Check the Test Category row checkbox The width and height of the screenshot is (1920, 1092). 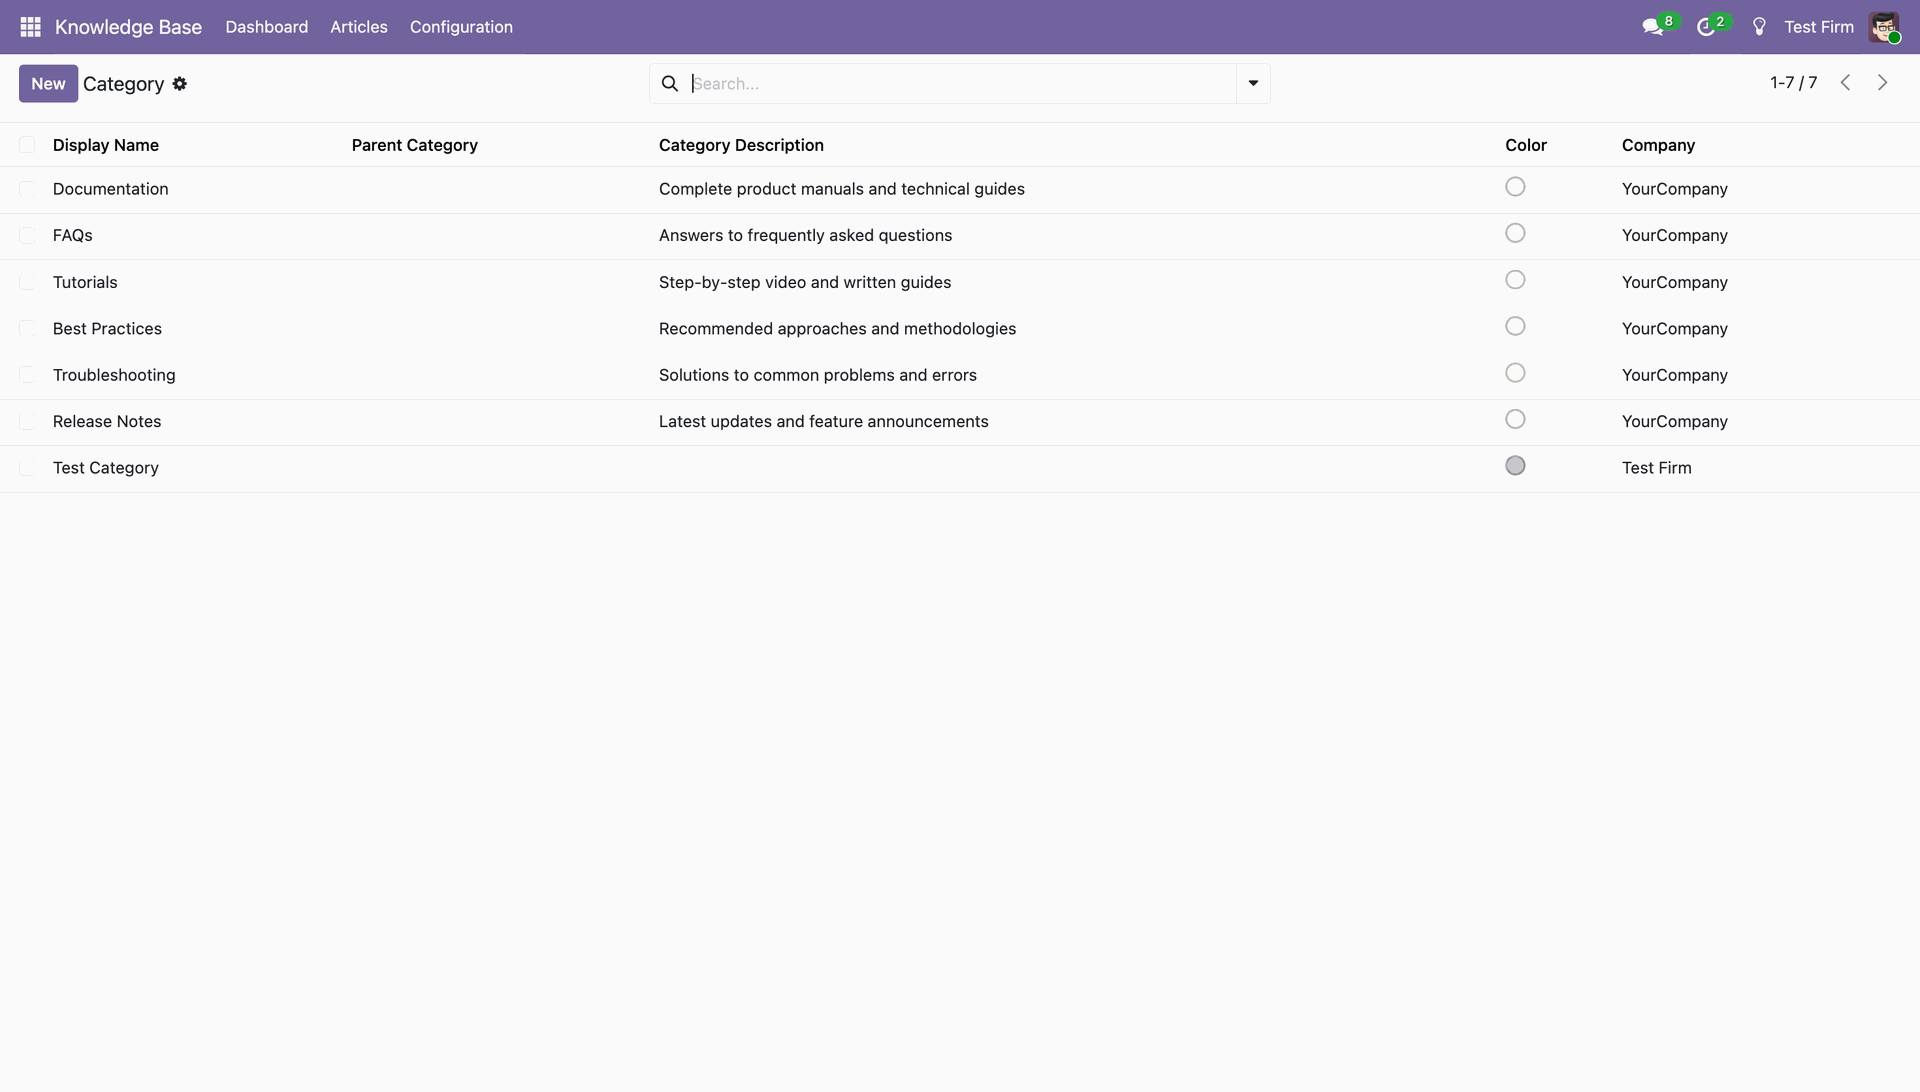[x=27, y=468]
